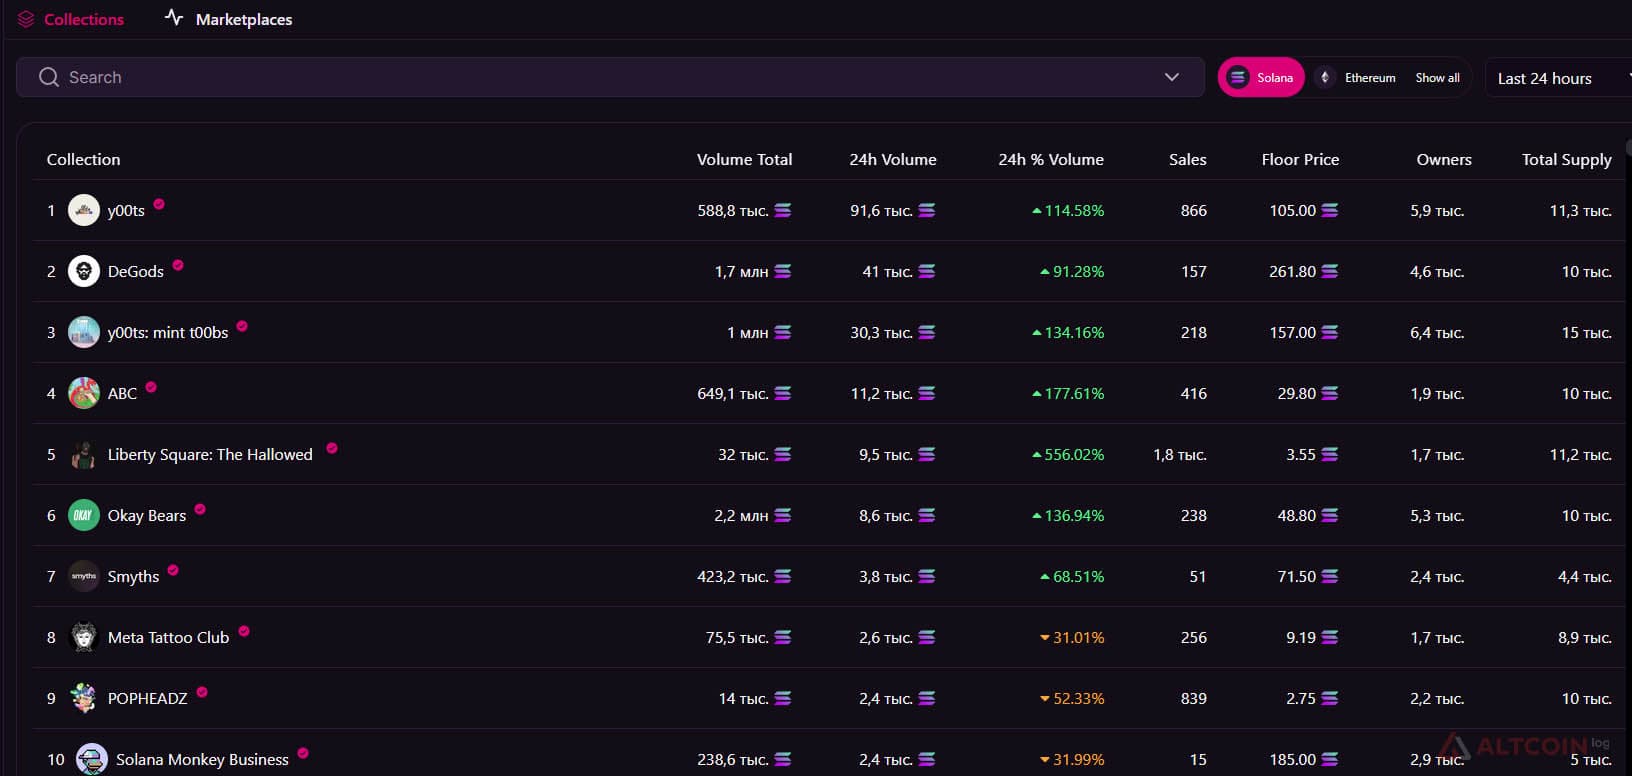Focus the Search input field
The image size is (1632, 776).
610,77
